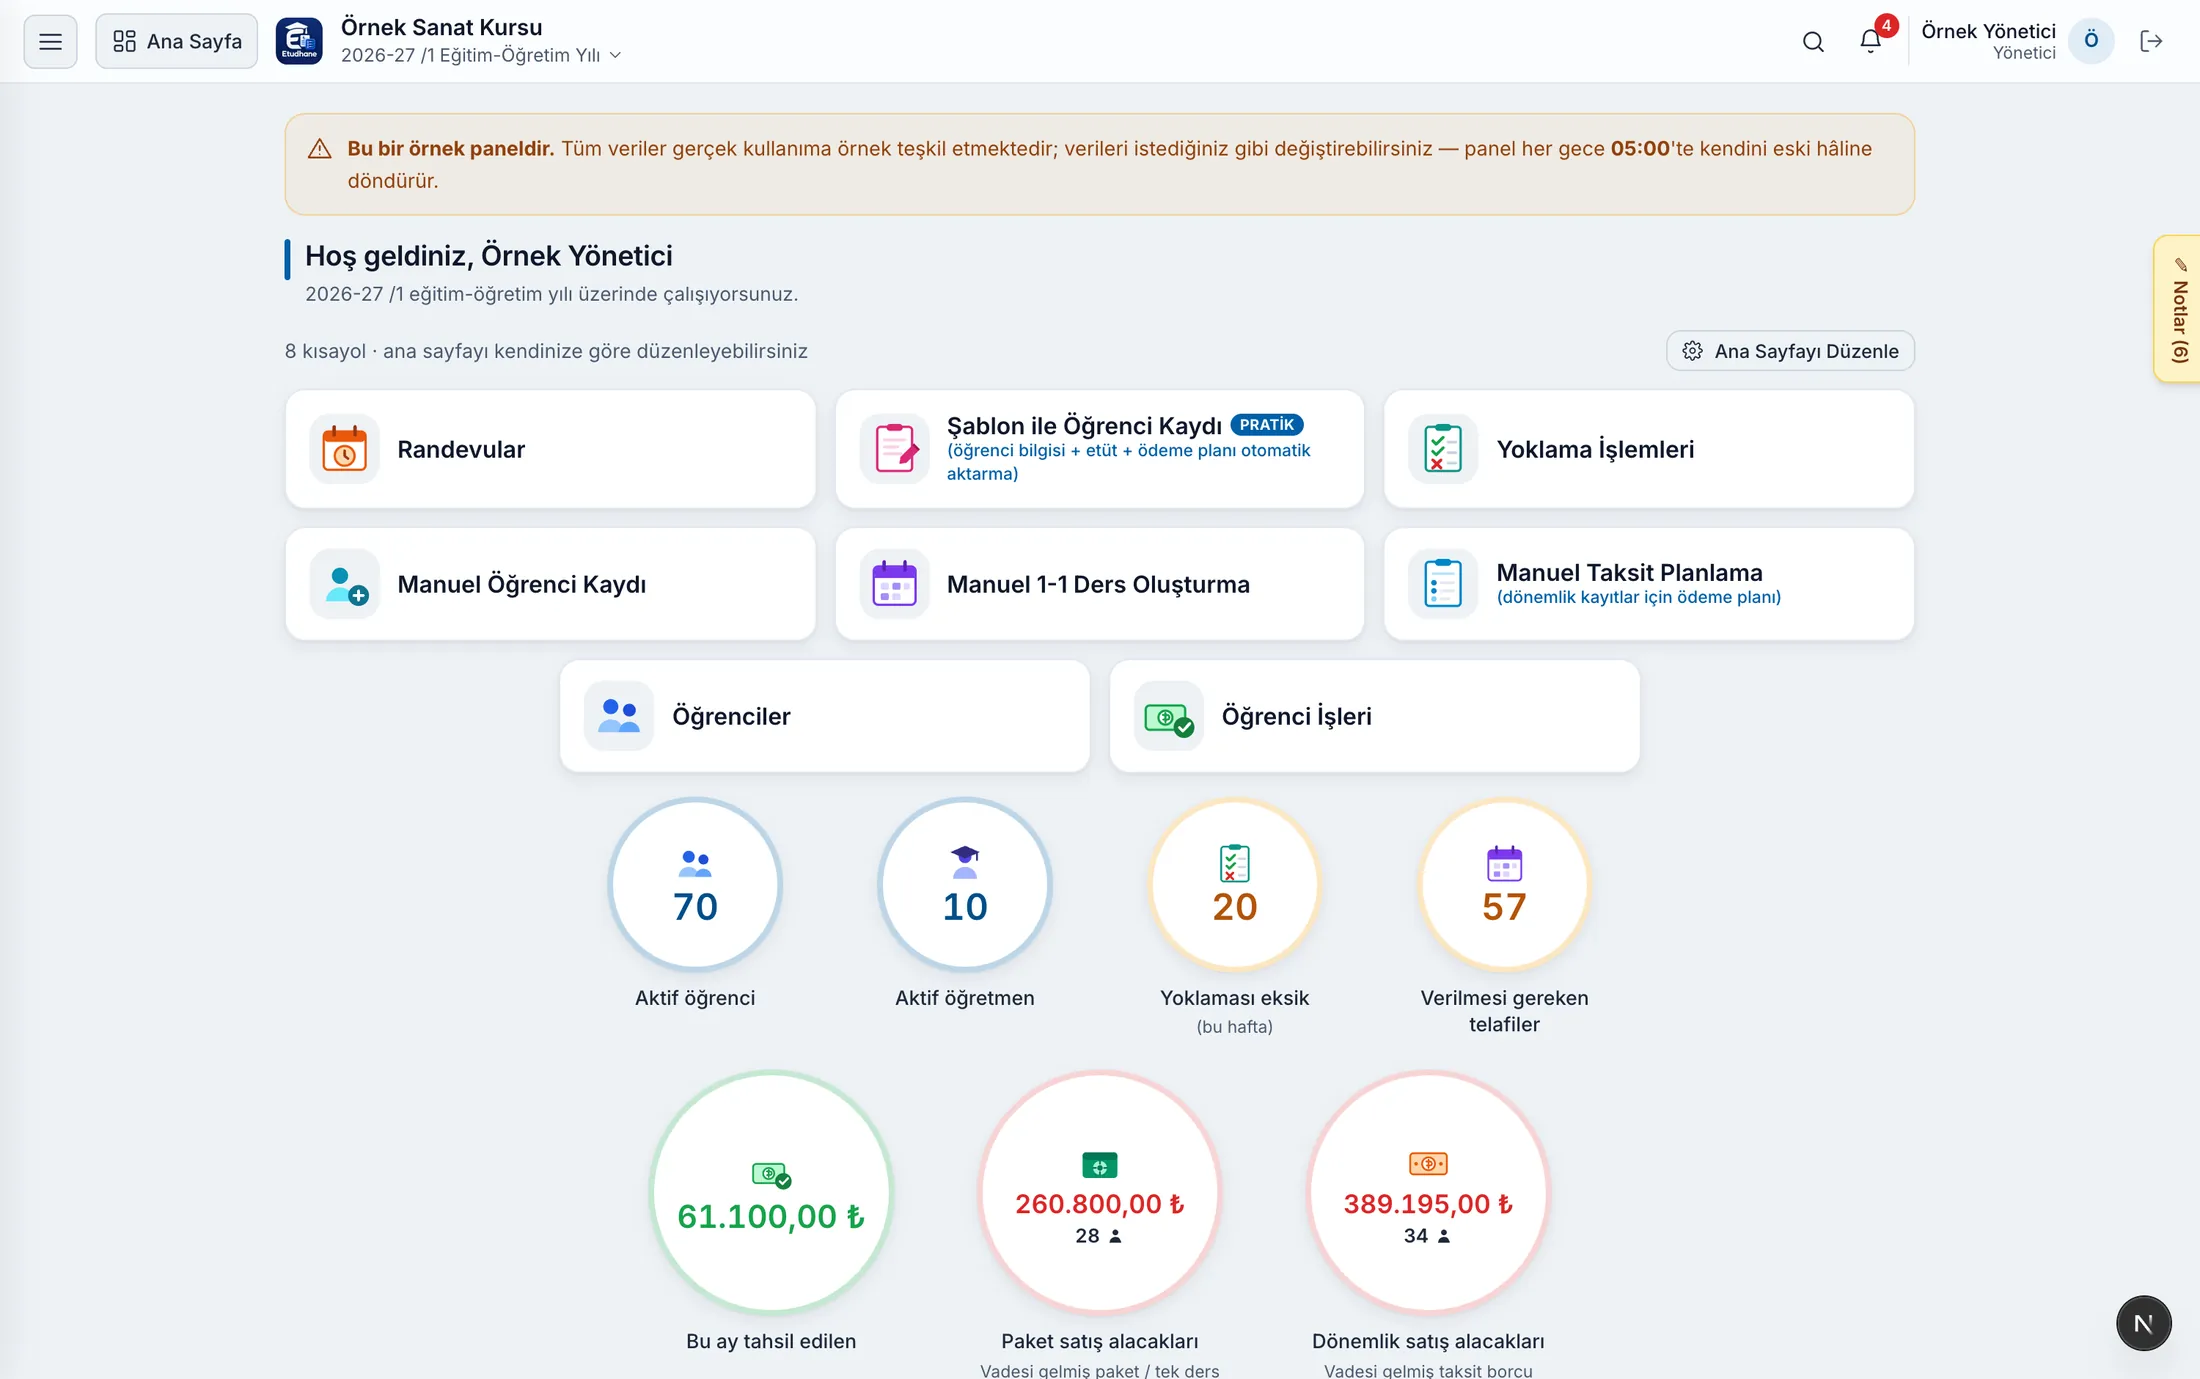Click the Öğrenci İşleri money icon

tap(1168, 716)
